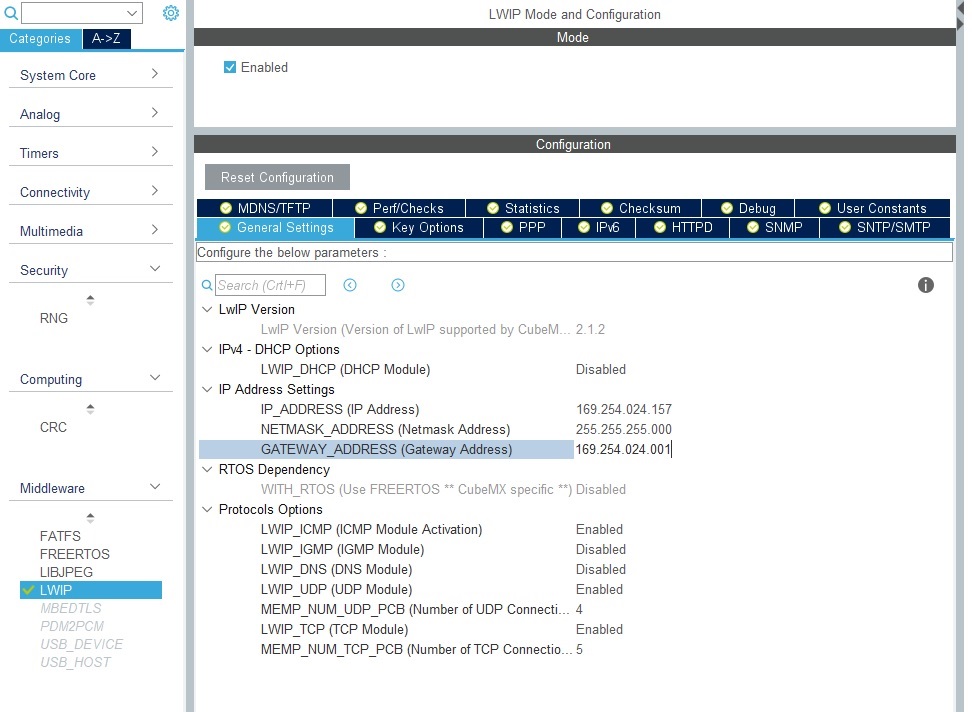
Task: Open the Checksum tab
Action: point(640,208)
